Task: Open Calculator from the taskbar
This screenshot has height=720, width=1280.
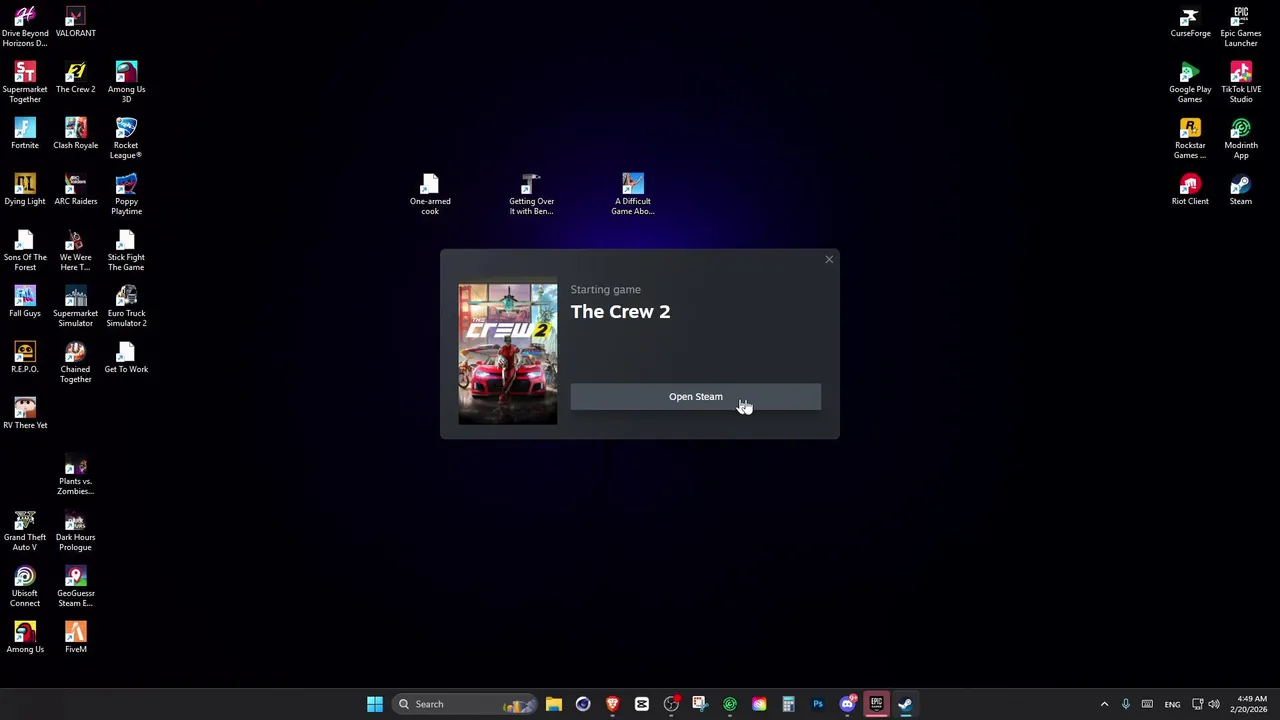Action: (x=788, y=704)
